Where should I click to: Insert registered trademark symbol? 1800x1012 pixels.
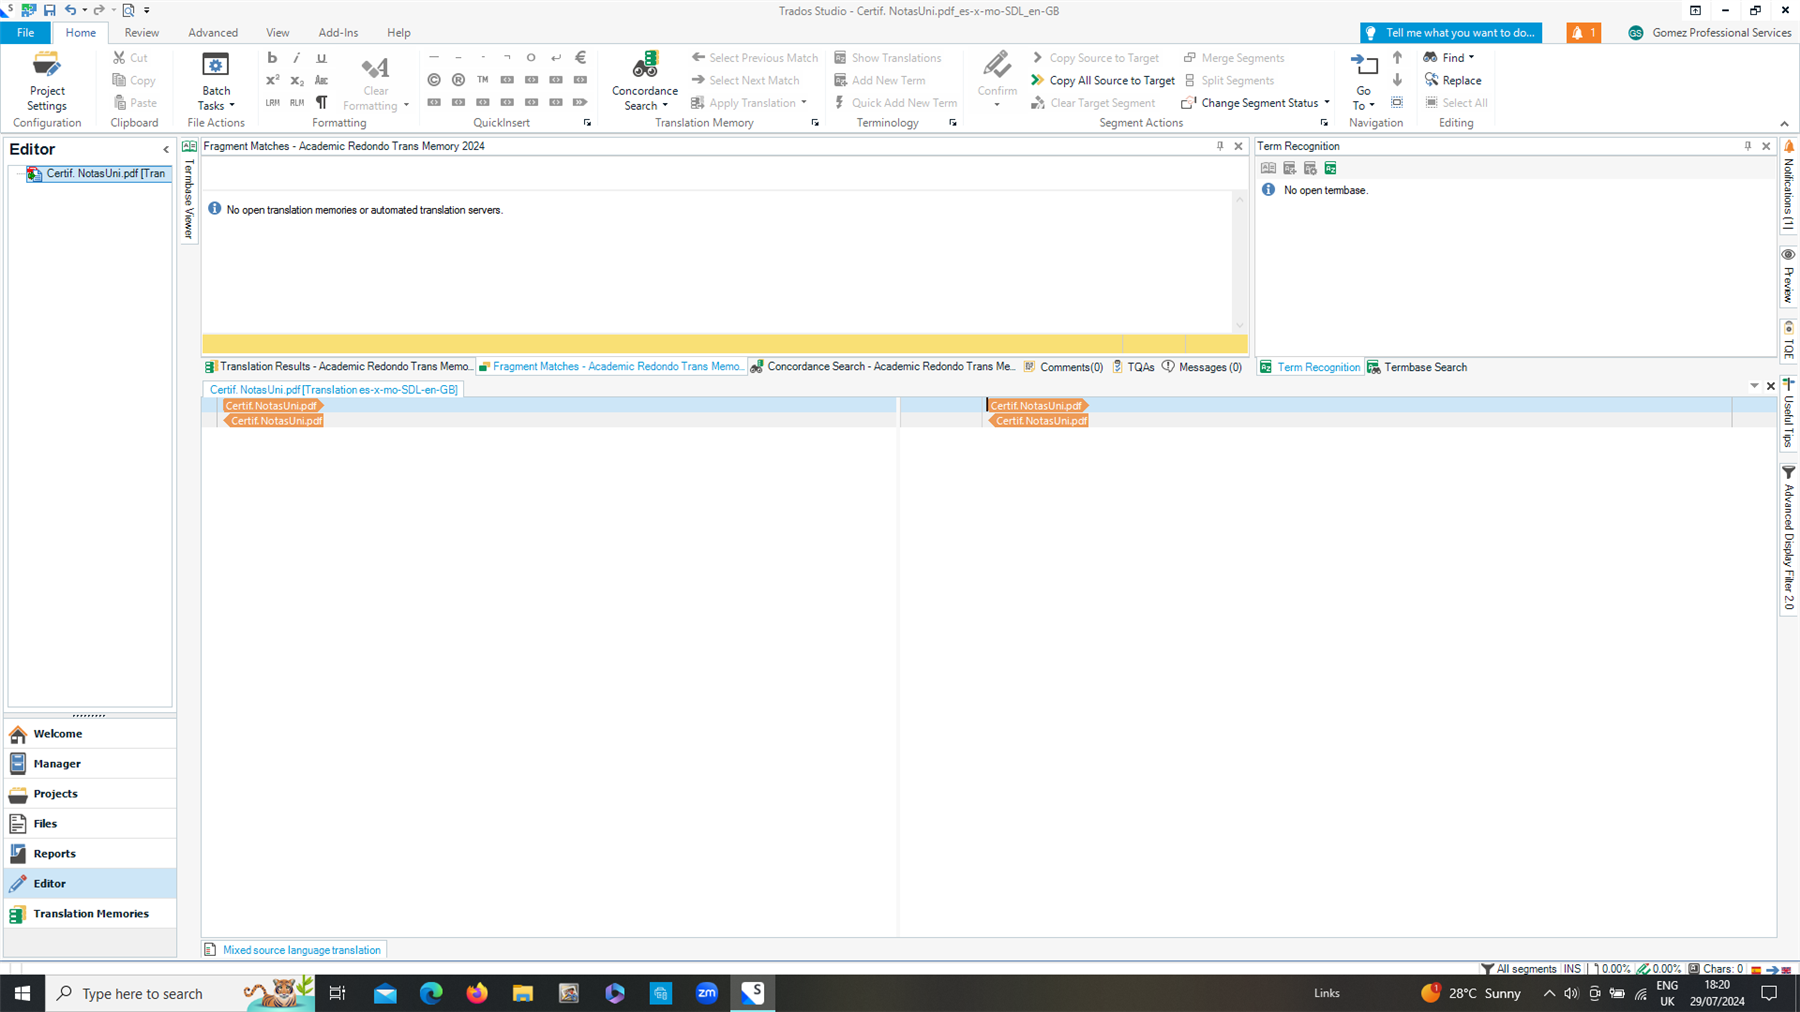click(x=458, y=80)
